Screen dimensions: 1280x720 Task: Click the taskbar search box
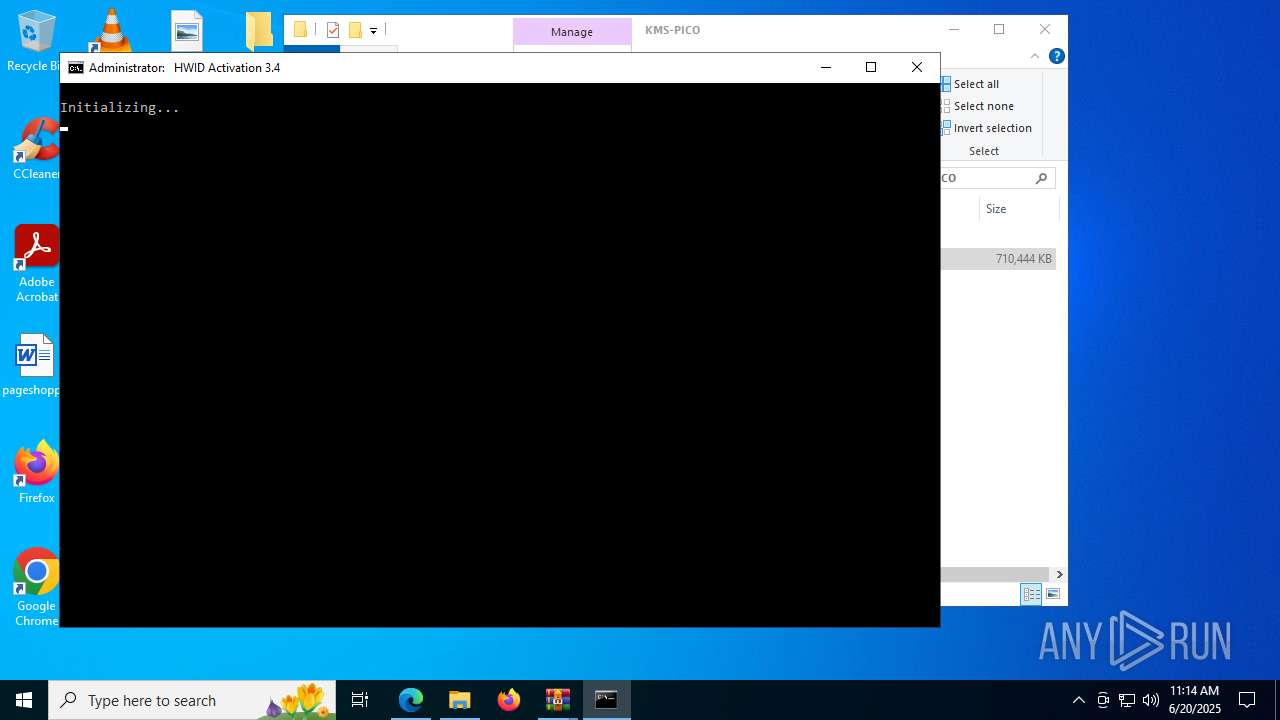coord(192,700)
